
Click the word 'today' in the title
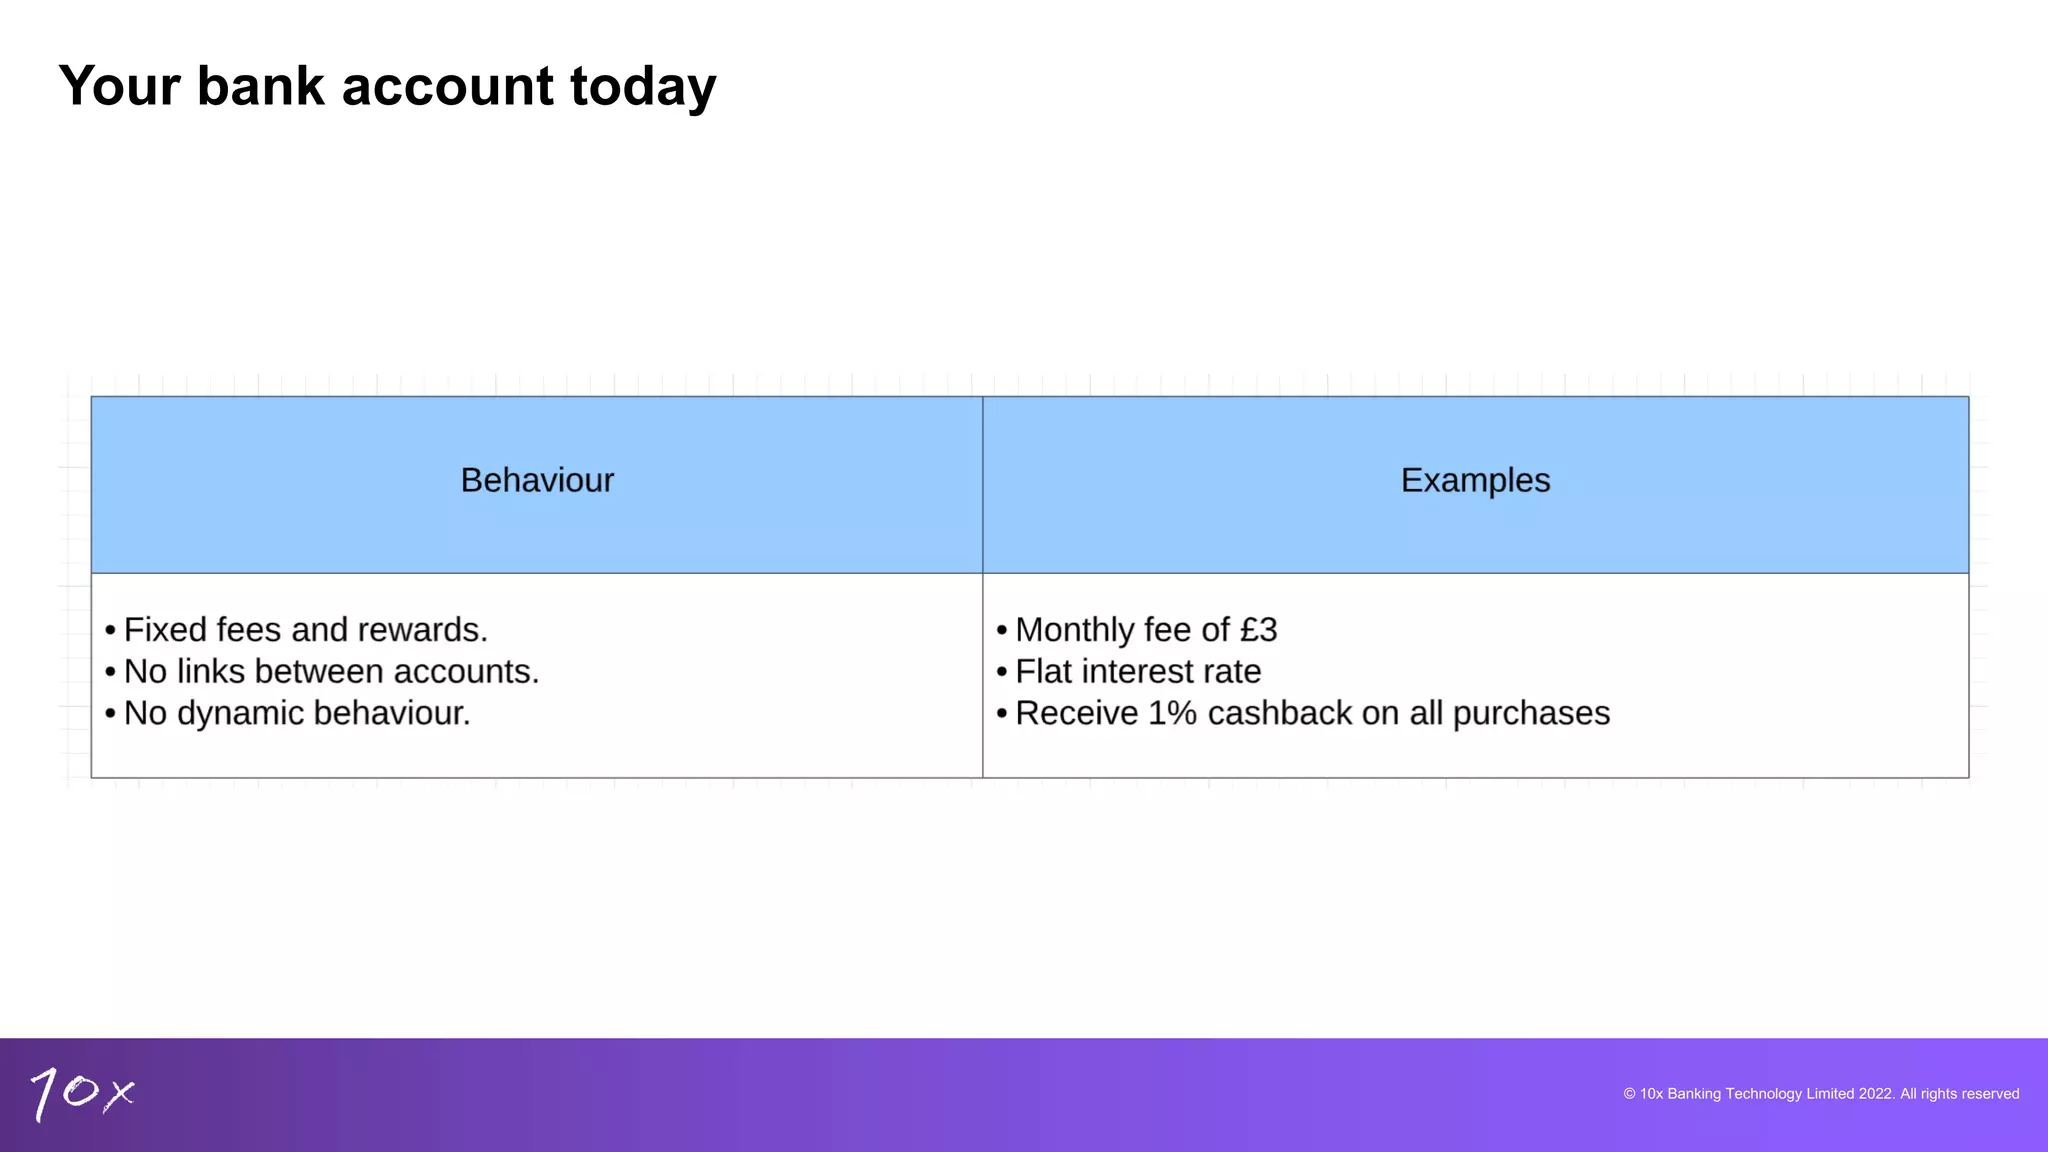[643, 88]
